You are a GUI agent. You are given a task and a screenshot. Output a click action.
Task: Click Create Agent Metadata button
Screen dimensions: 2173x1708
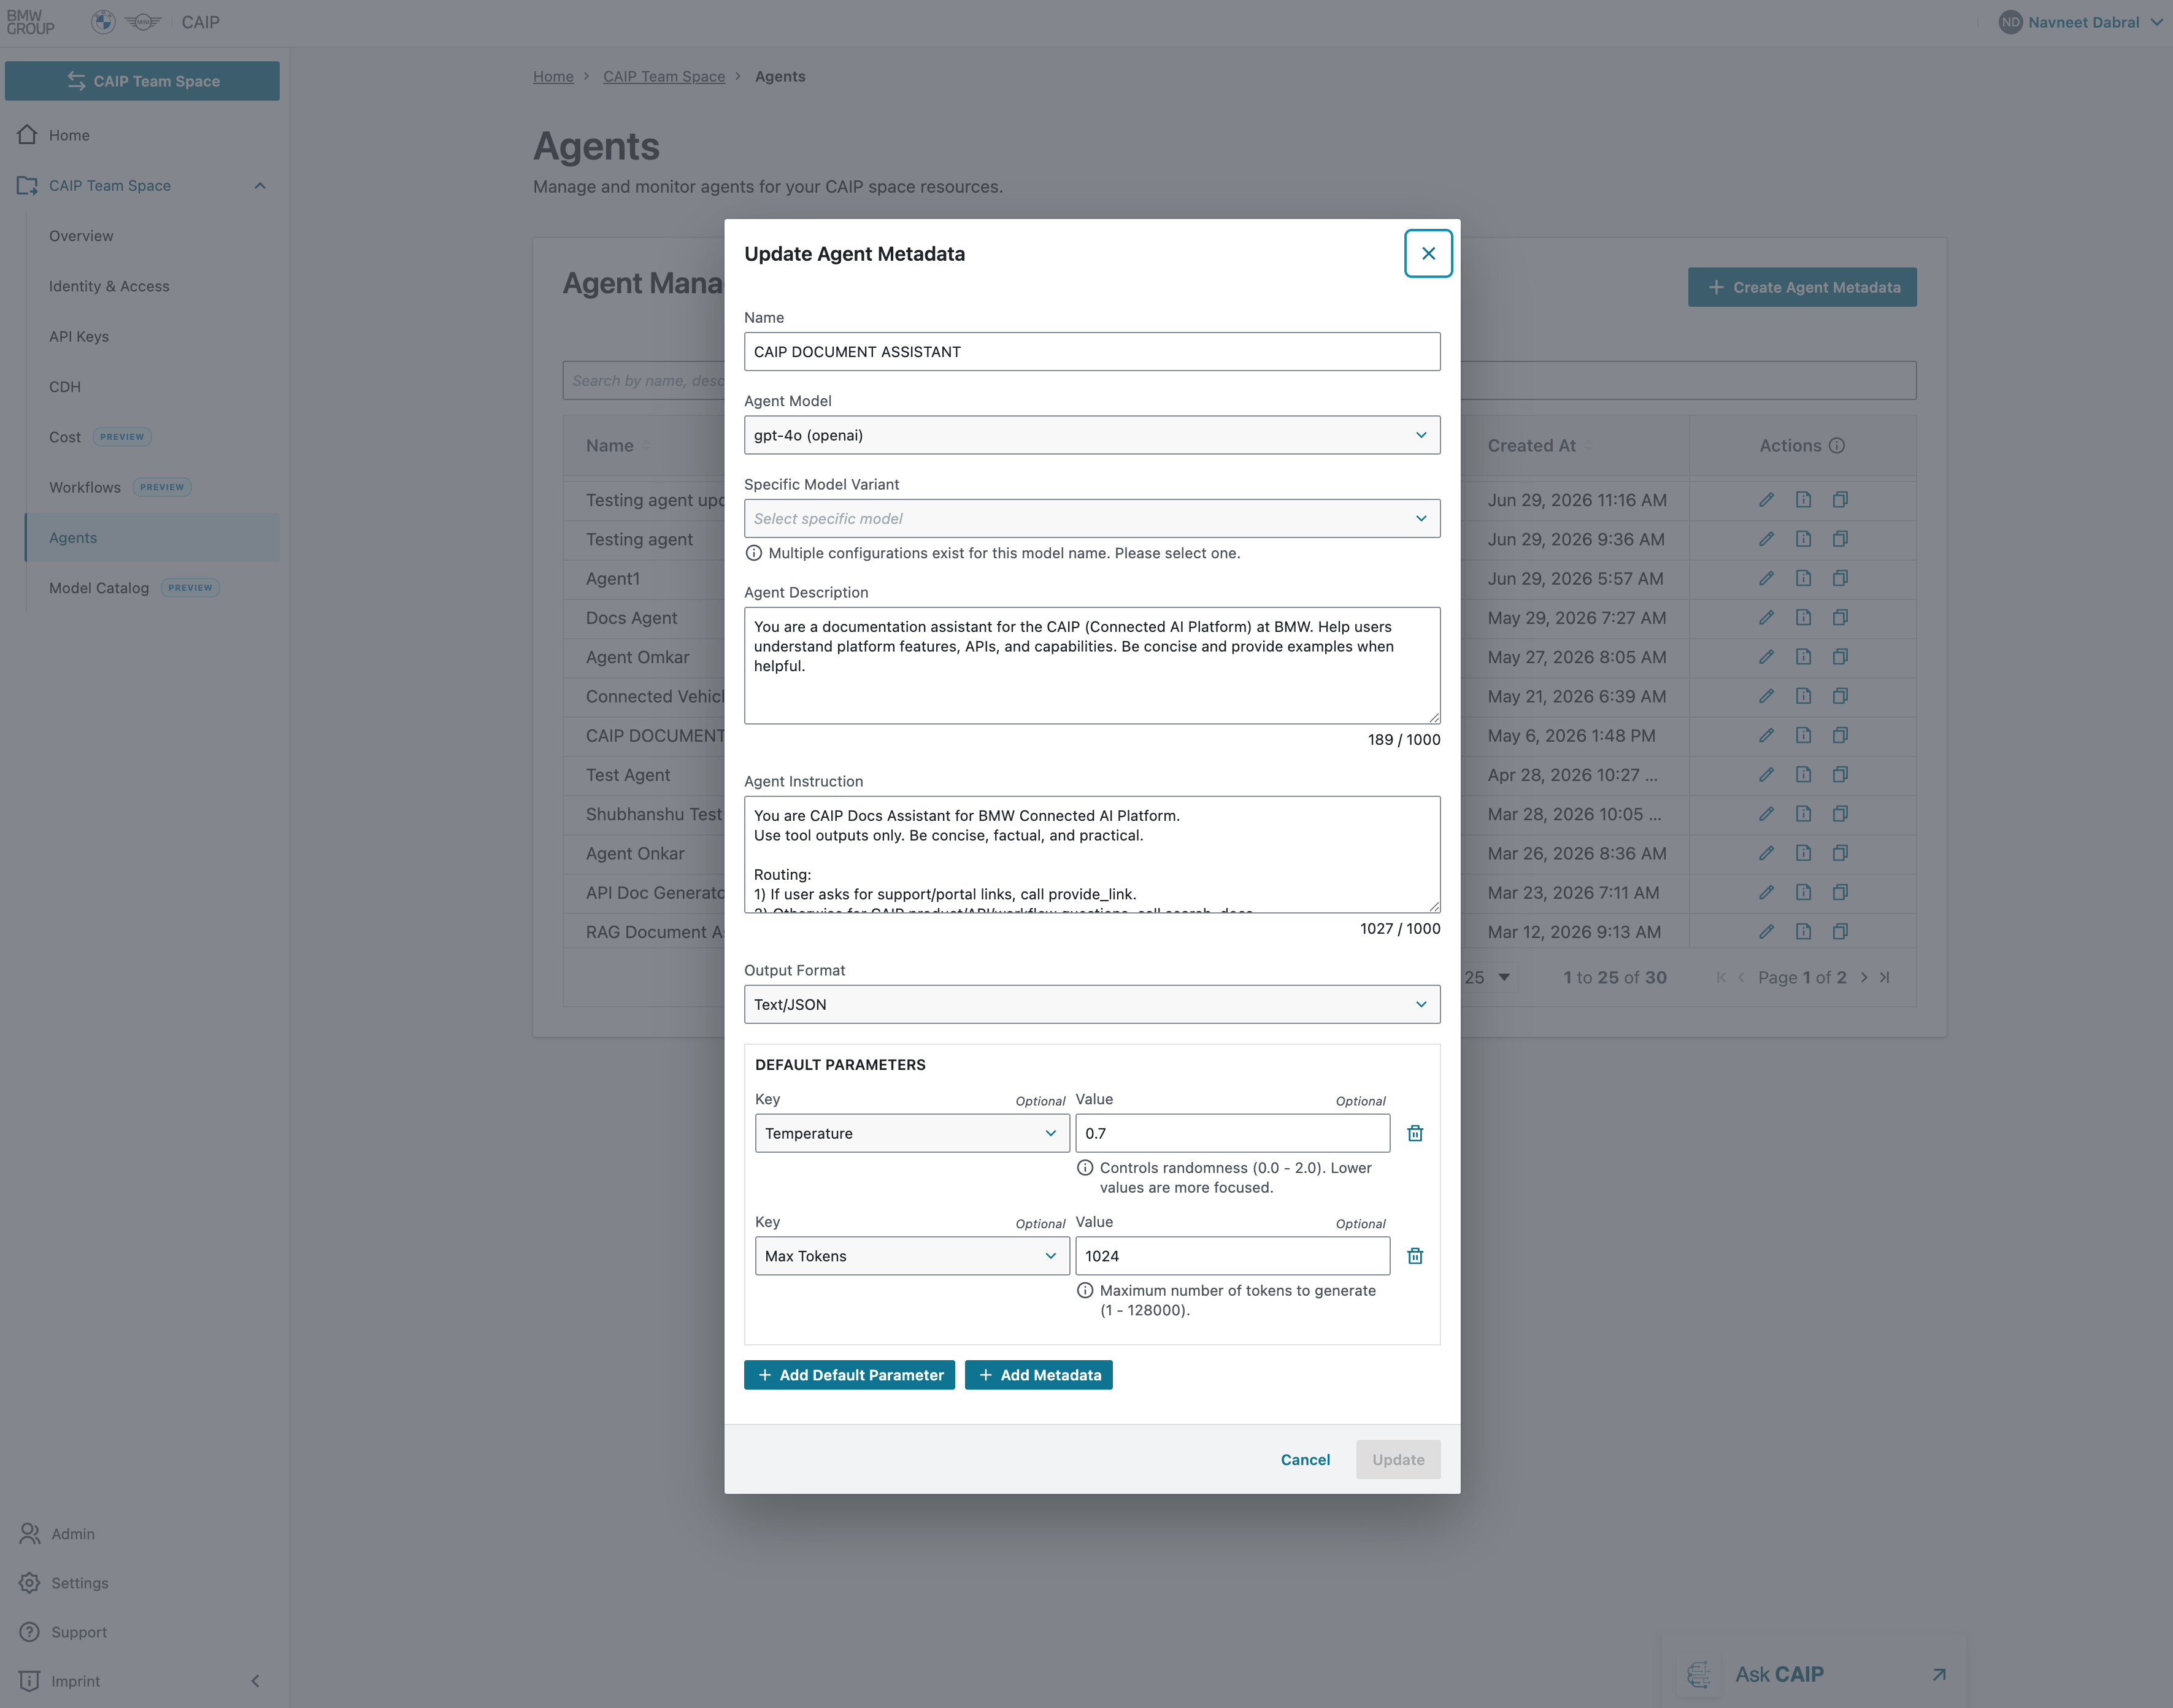pos(1802,287)
